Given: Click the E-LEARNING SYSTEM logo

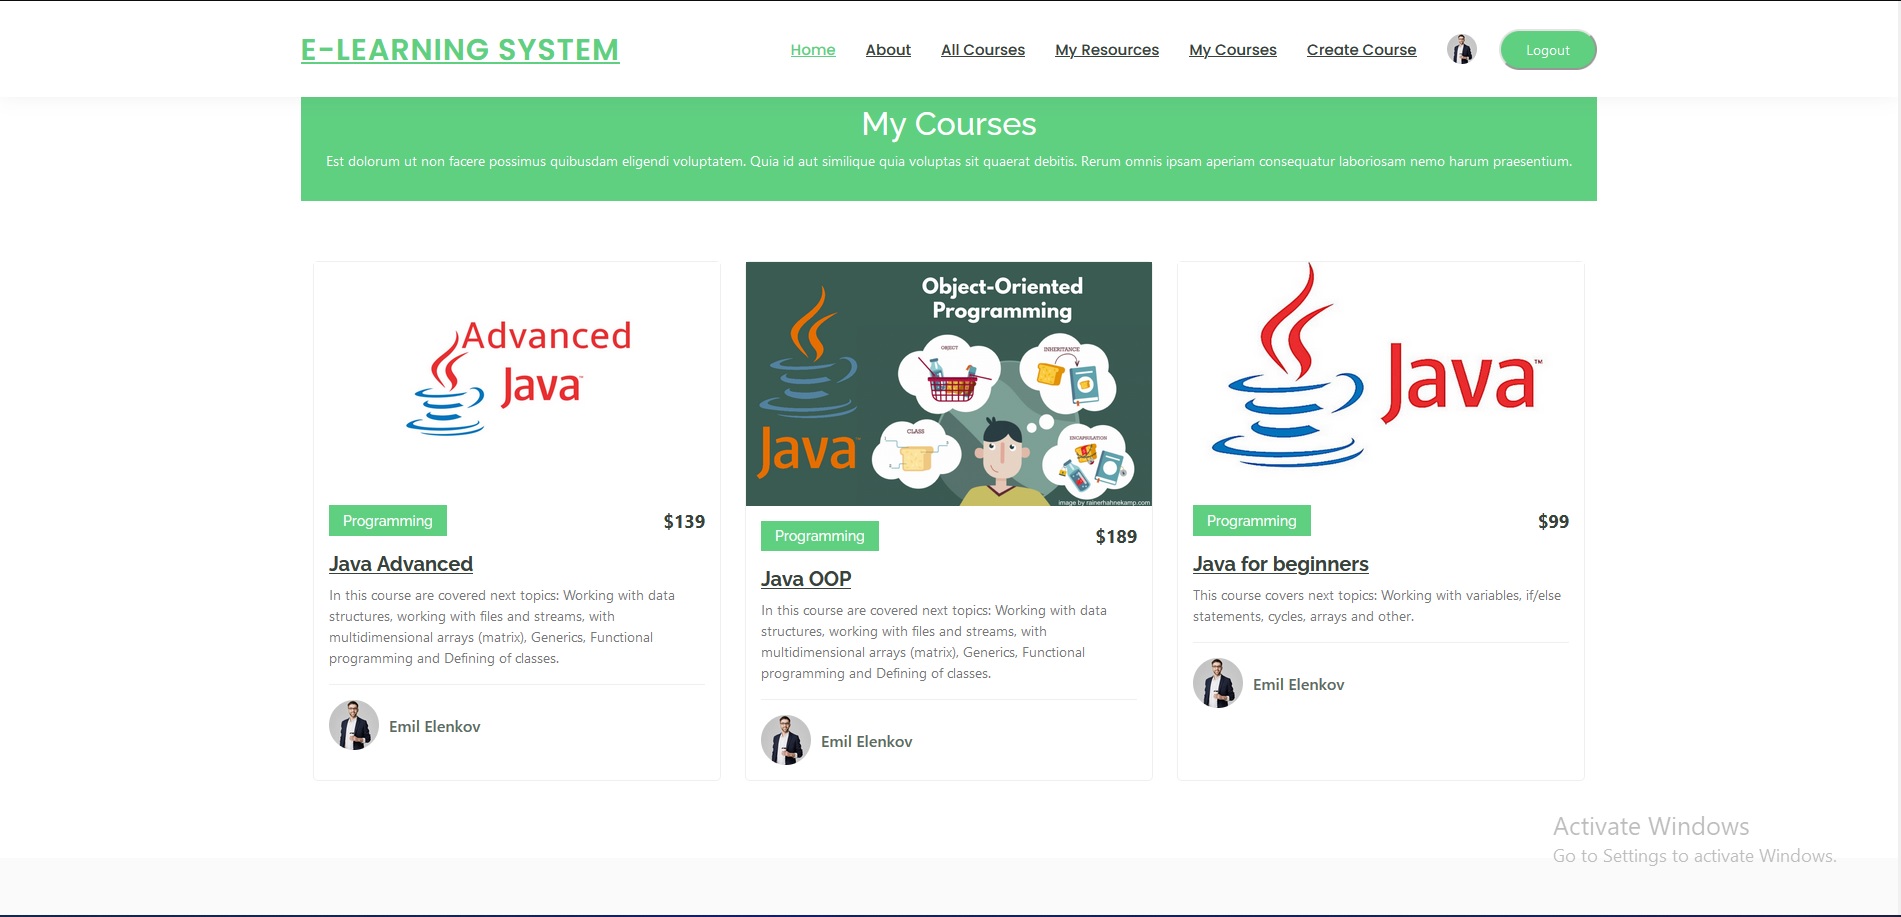Looking at the screenshot, I should point(460,50).
